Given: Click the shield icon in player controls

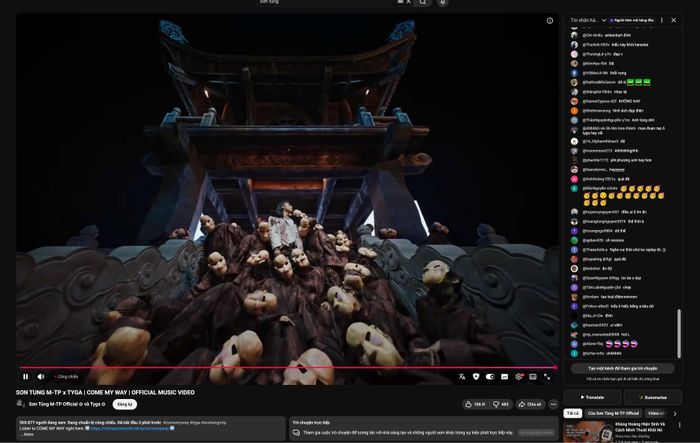Looking at the screenshot, I should point(476,376).
